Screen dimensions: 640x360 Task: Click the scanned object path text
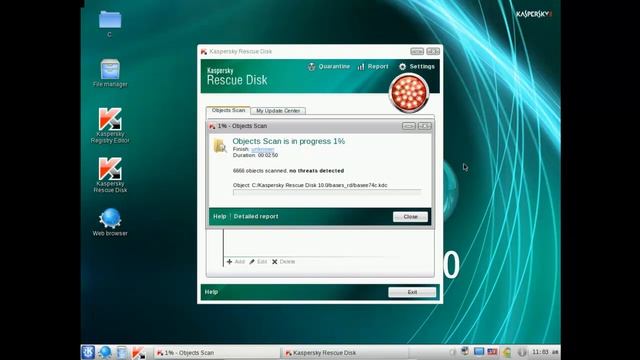(x=310, y=185)
